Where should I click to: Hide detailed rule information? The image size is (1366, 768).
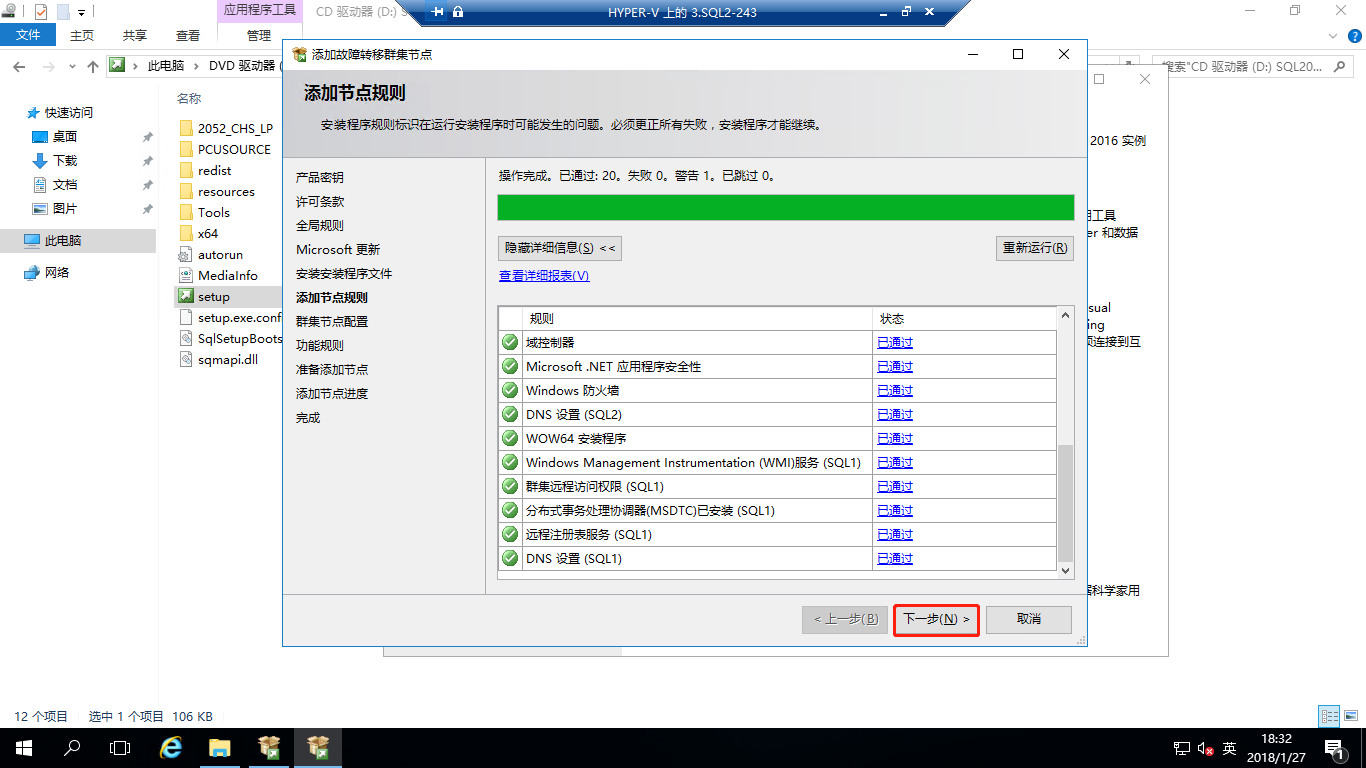tap(560, 248)
